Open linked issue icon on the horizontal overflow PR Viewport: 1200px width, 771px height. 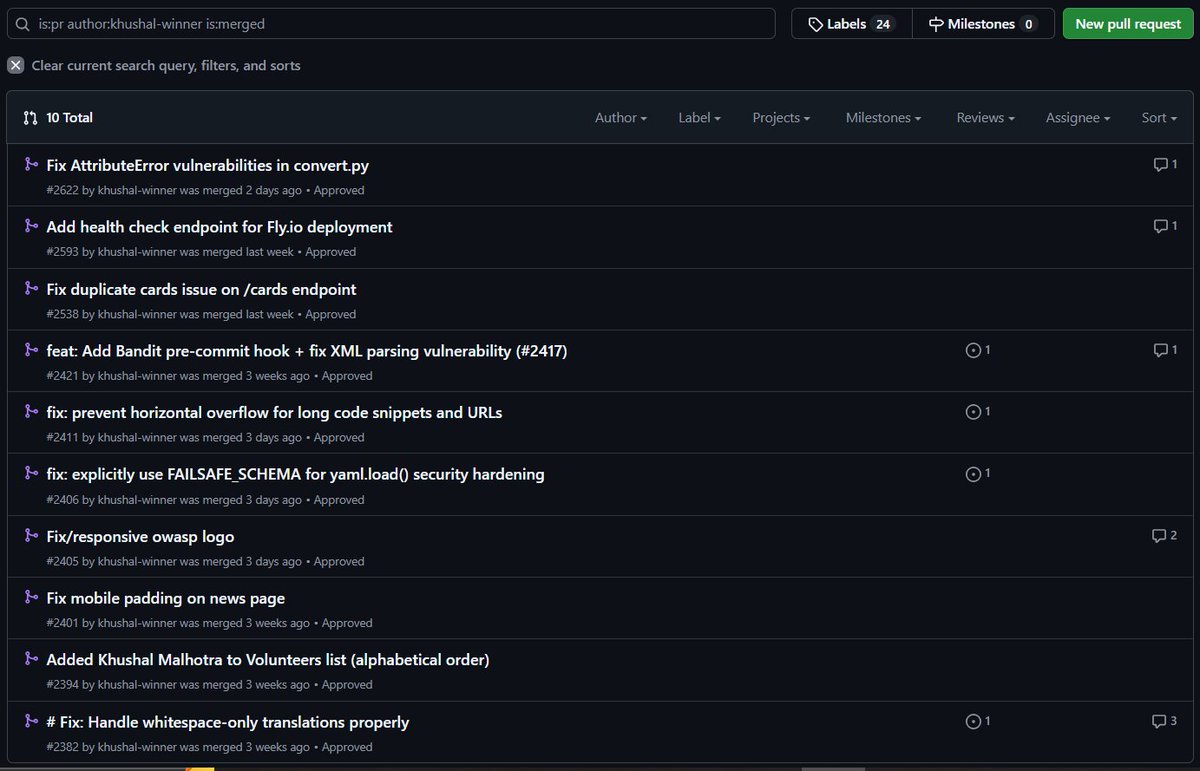click(978, 411)
